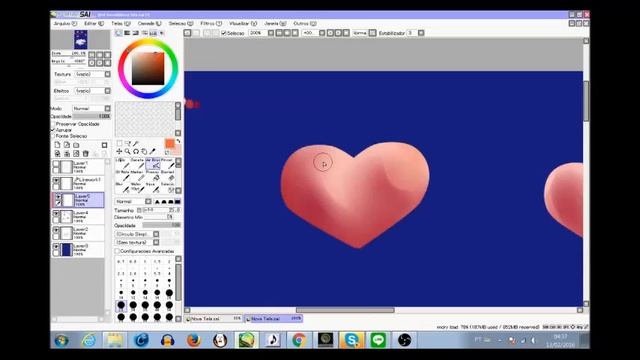Screen dimensions: 640x360
Task: Select the Layer2 layer row
Action: pos(78,233)
